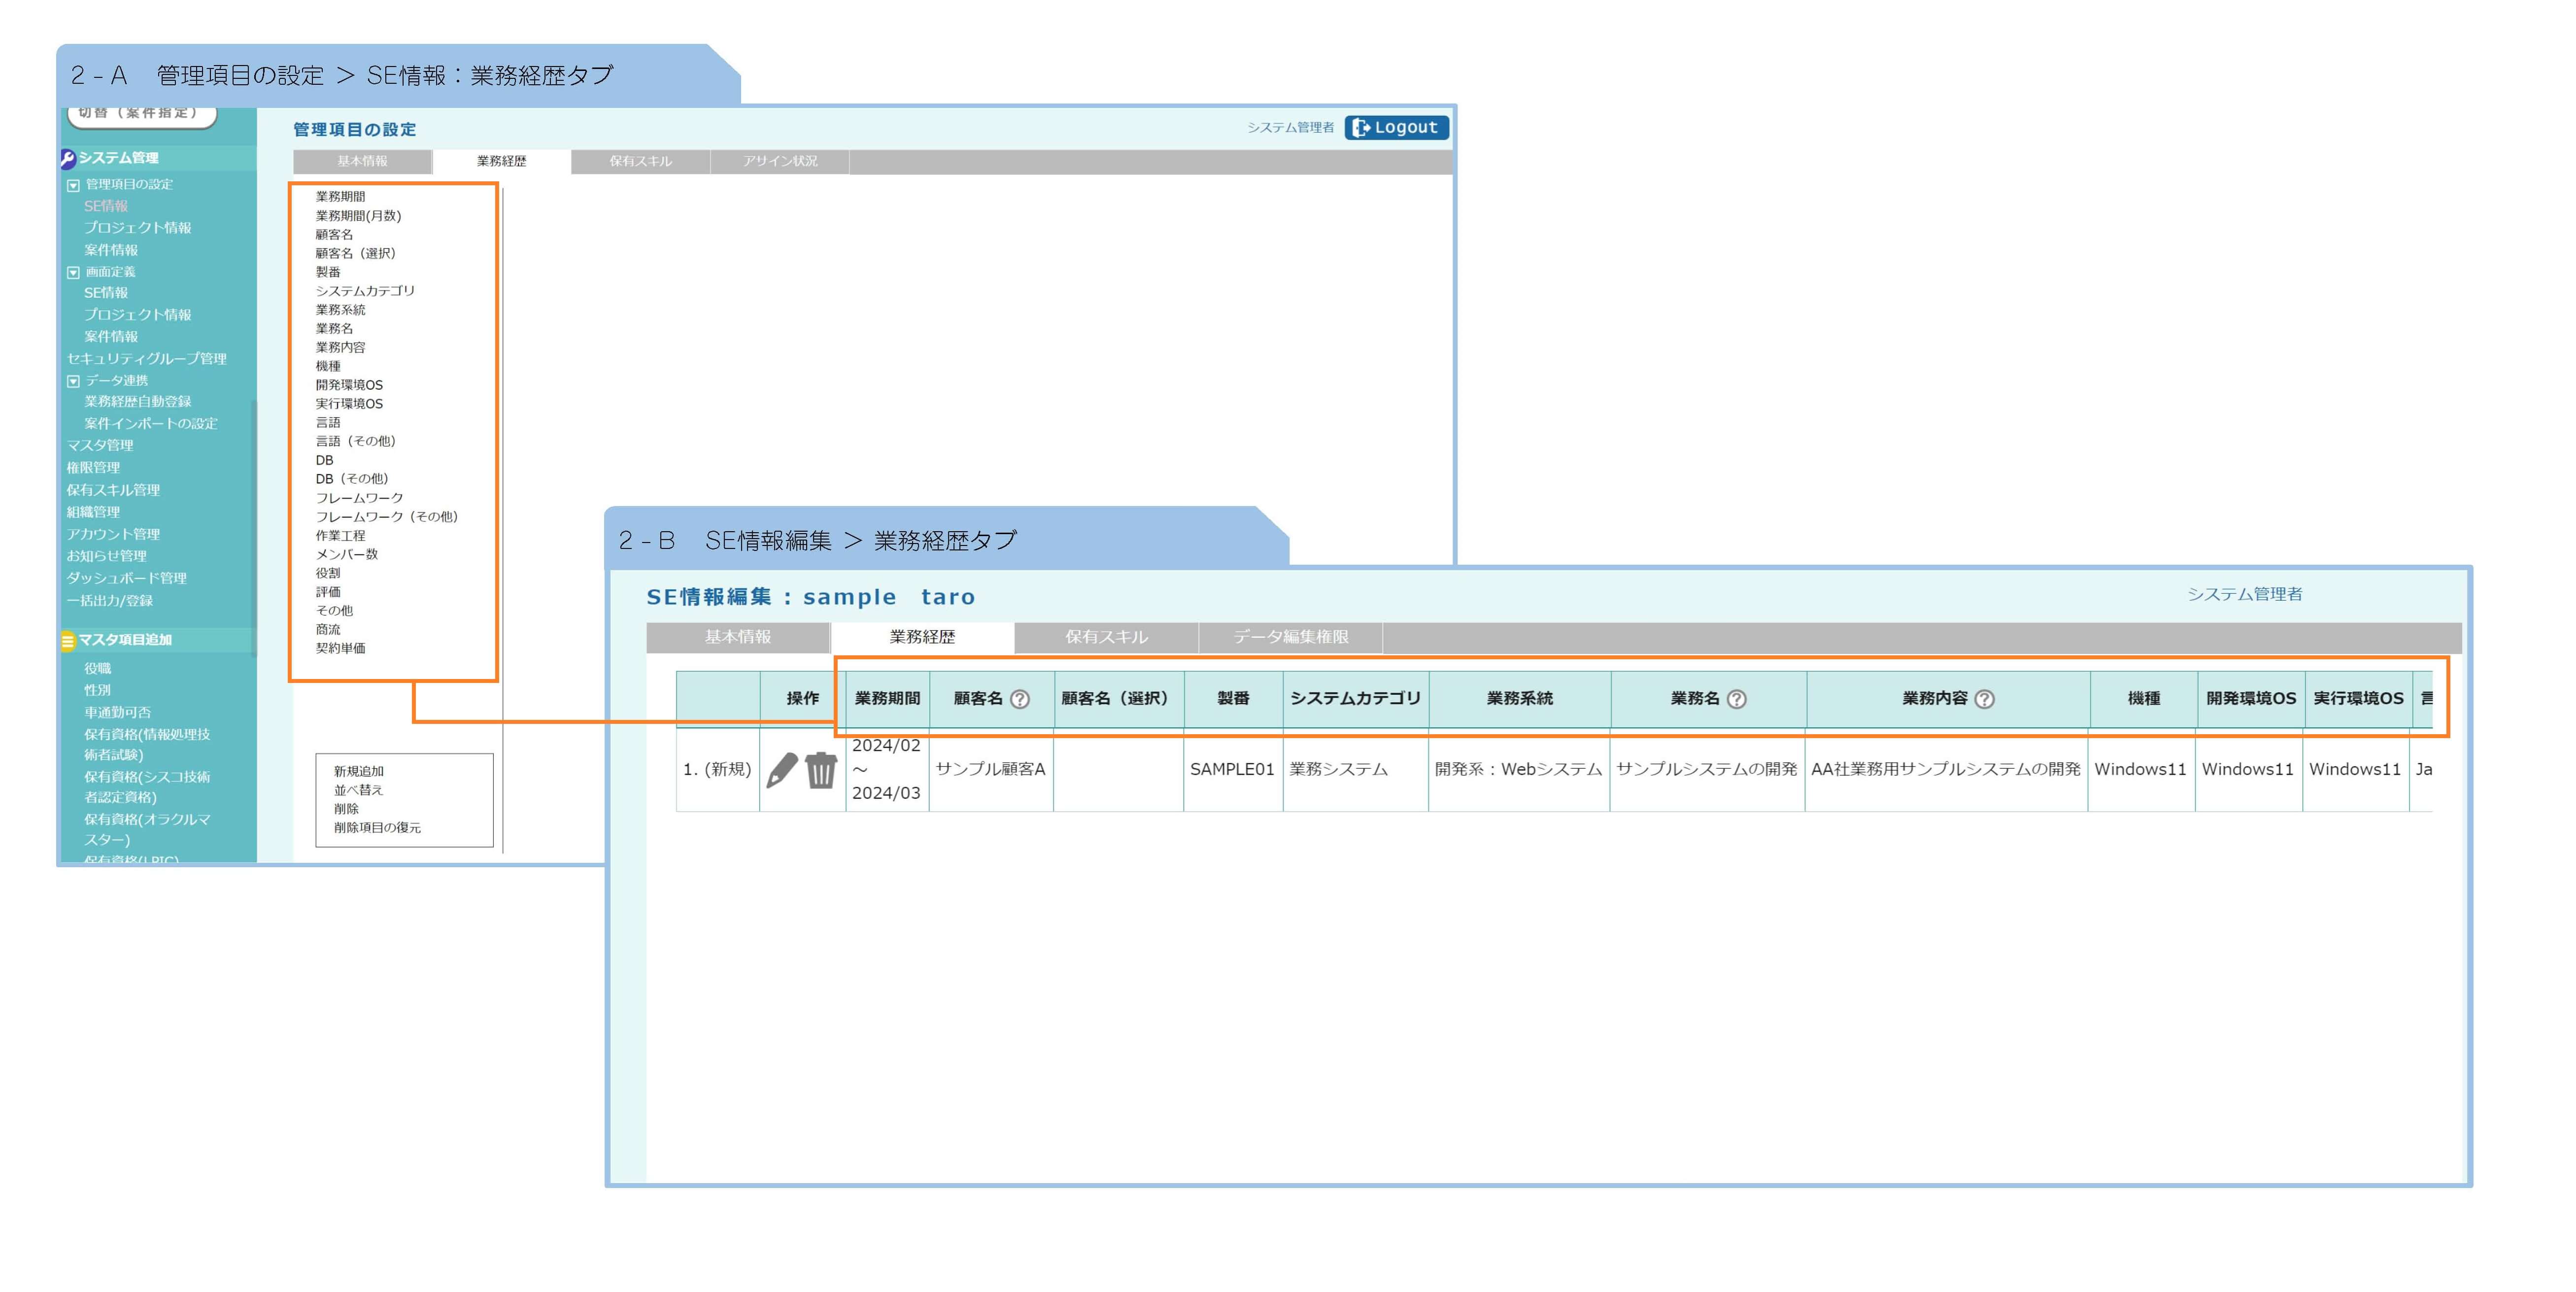
Task: Collapse the データ連携 tree node
Action: 73,381
